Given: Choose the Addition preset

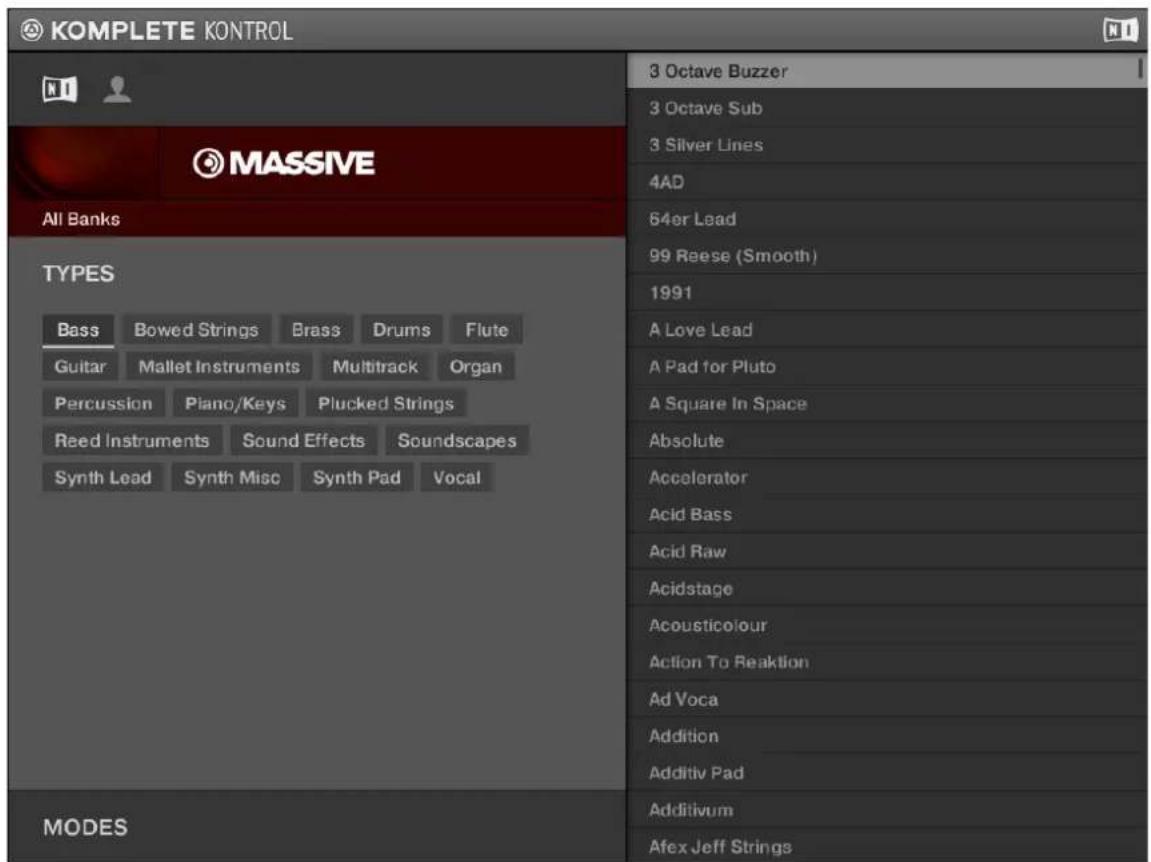Looking at the screenshot, I should 887,736.
